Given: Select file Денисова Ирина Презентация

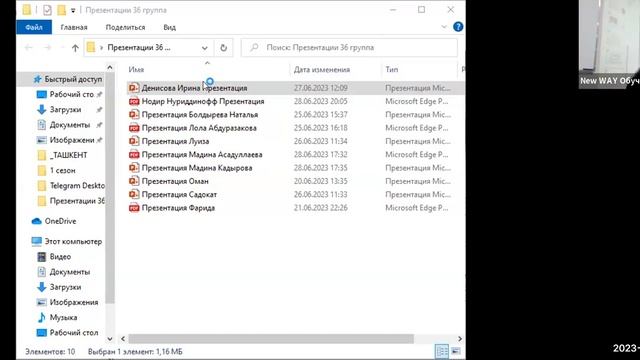Looking at the screenshot, I should click(x=194, y=88).
